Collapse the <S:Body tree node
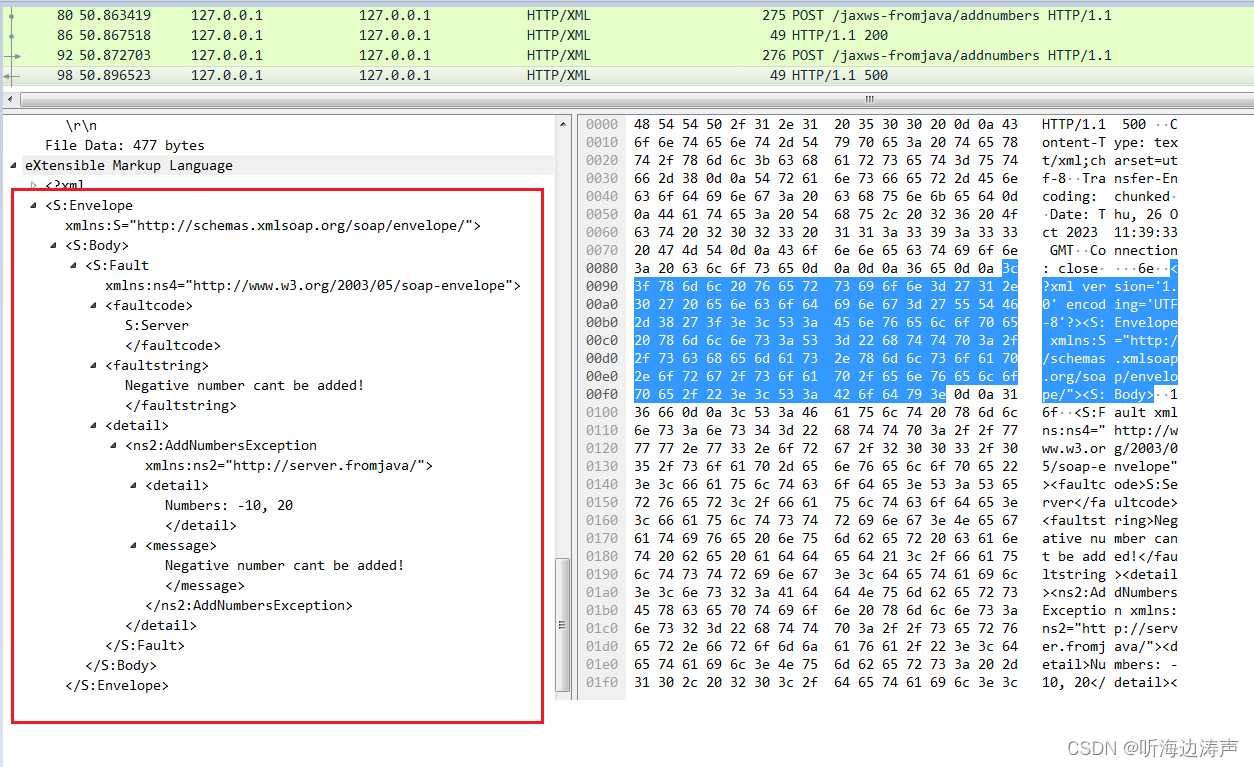 click(53, 245)
